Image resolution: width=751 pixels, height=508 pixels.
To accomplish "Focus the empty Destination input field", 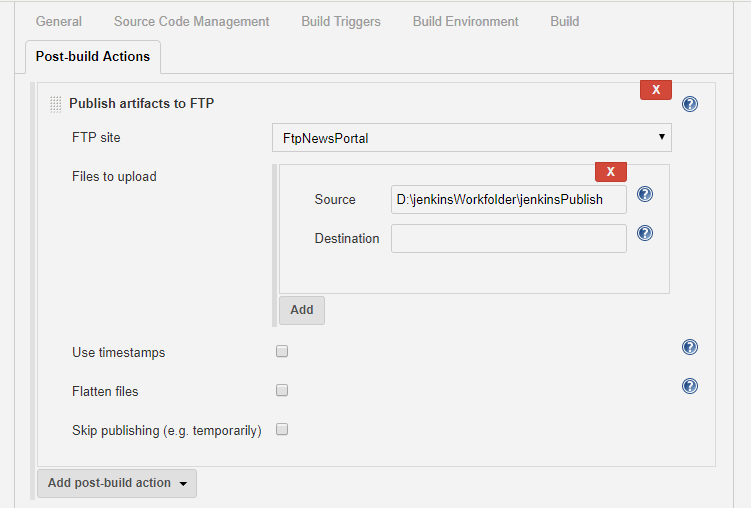I will click(x=508, y=238).
